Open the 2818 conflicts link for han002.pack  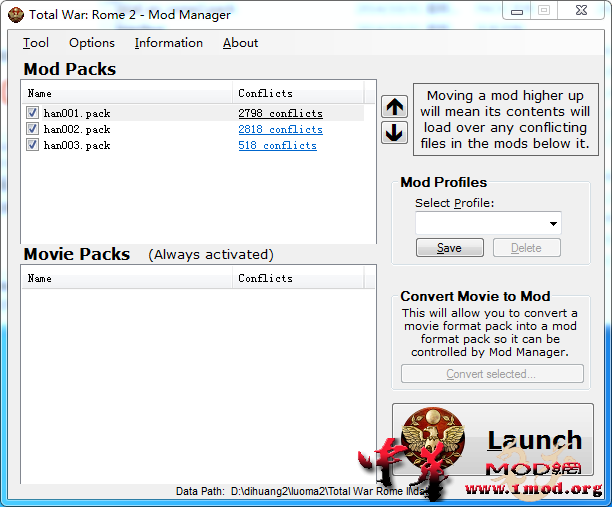(x=280, y=130)
